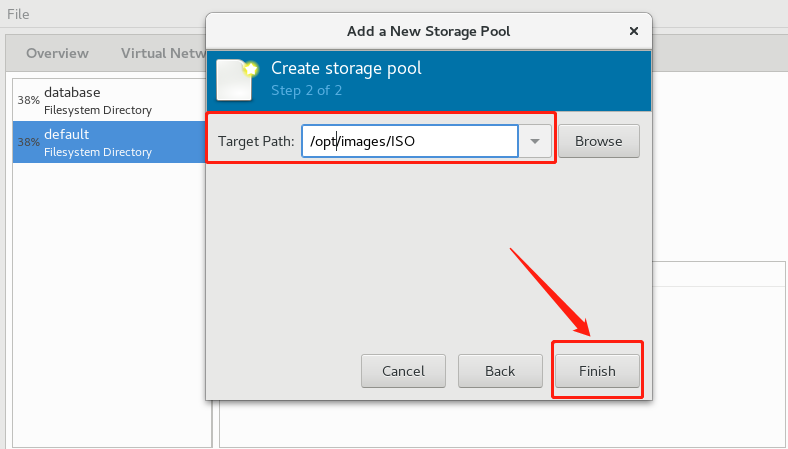
Task: Click the Add a New Storage Pool title bar
Action: (x=428, y=31)
